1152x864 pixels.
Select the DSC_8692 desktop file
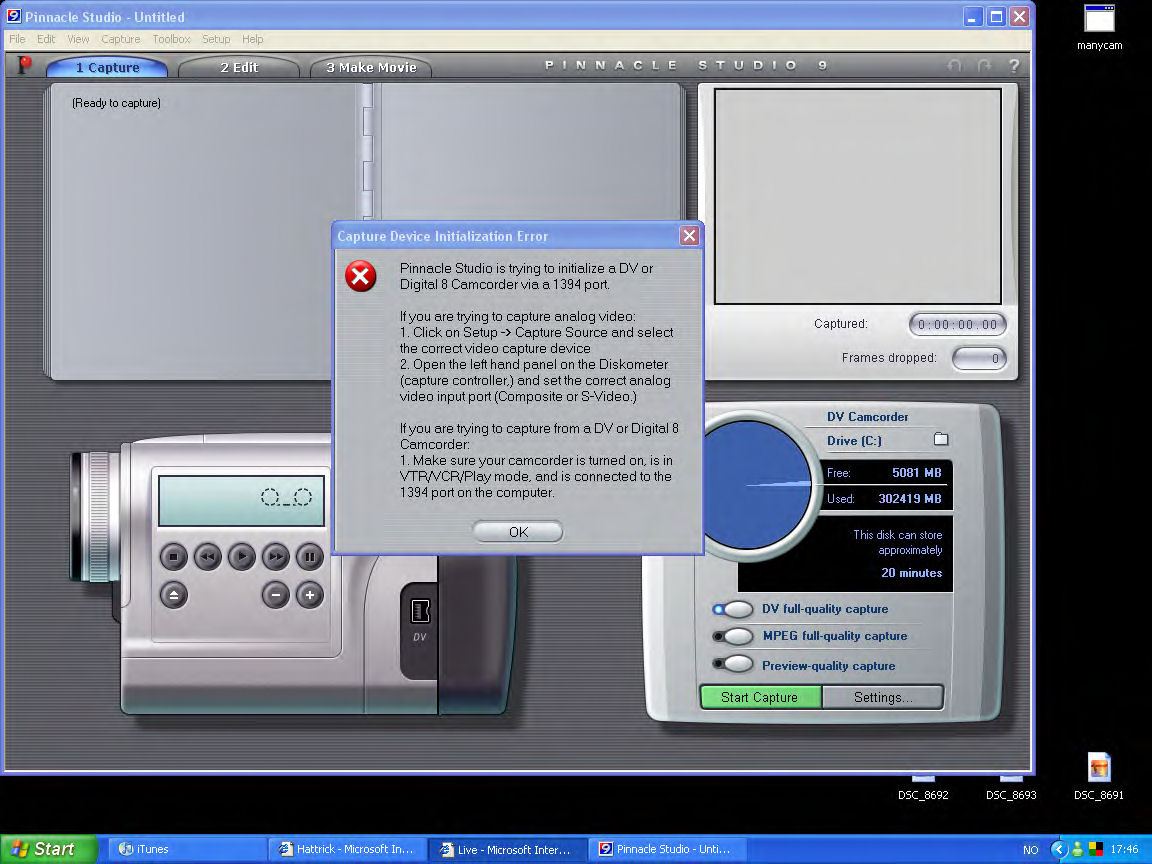[x=923, y=789]
